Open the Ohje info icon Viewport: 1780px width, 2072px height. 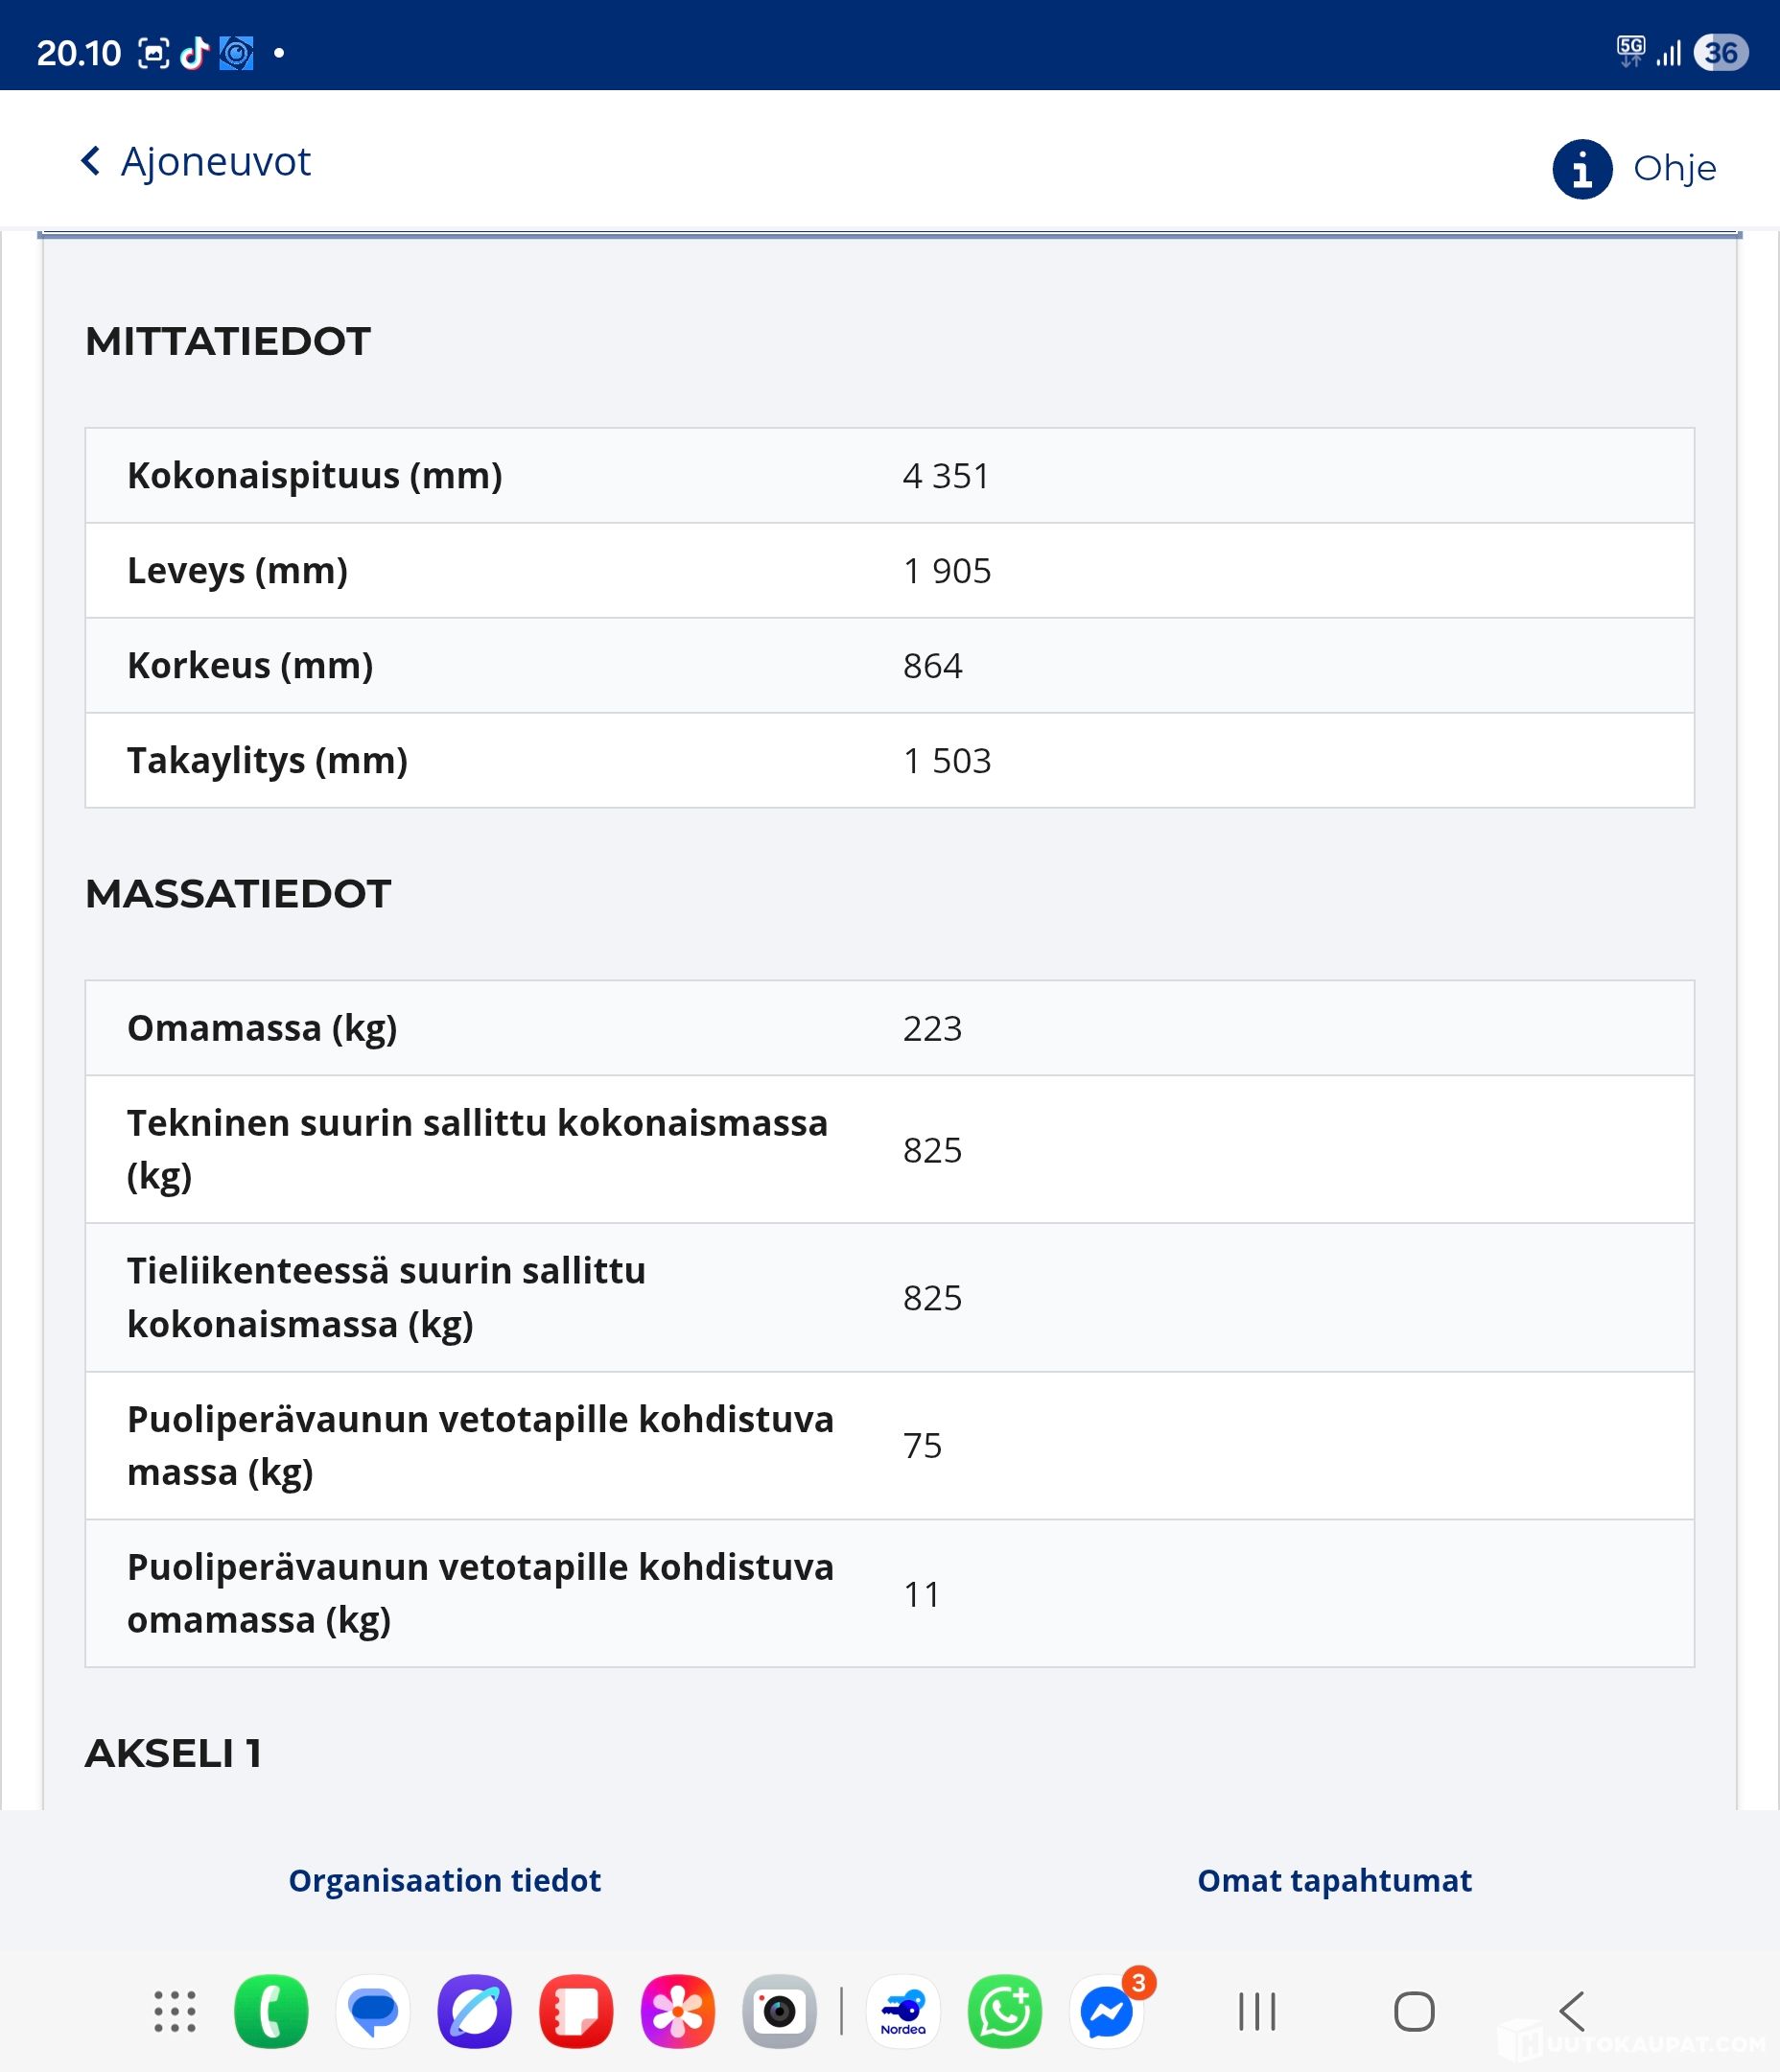(1581, 169)
